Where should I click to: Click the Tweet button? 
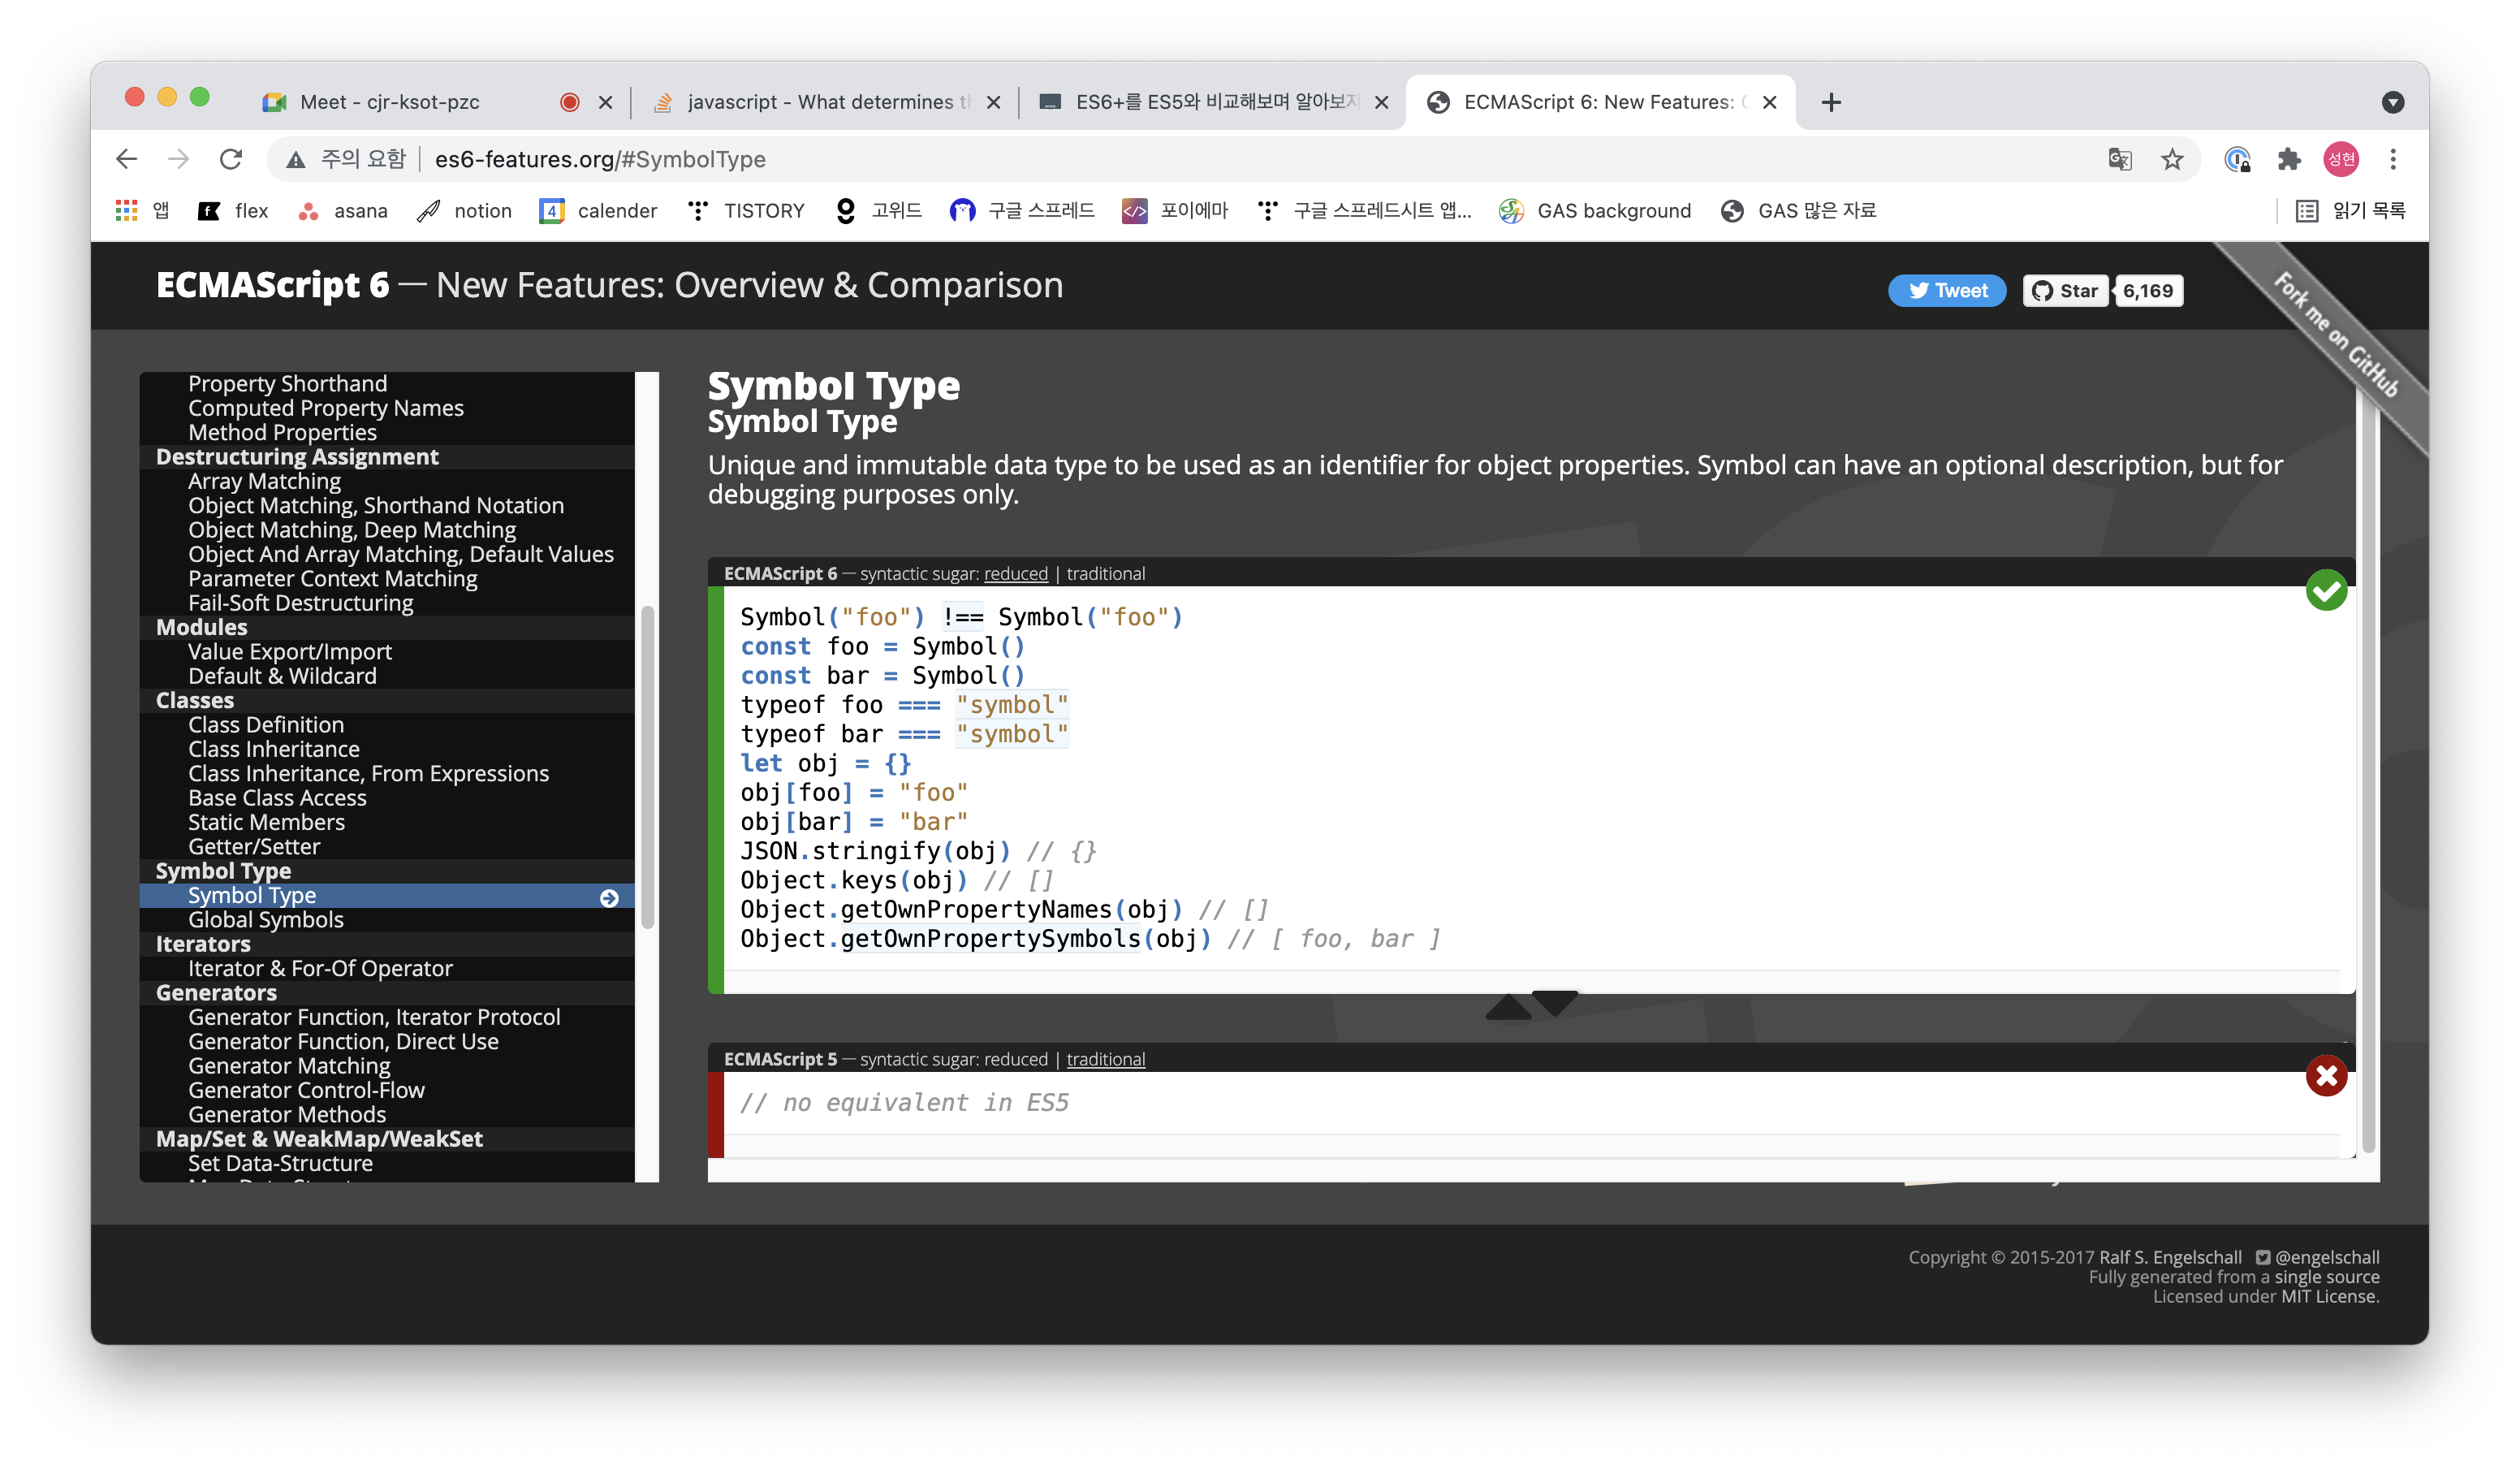pos(1946,291)
